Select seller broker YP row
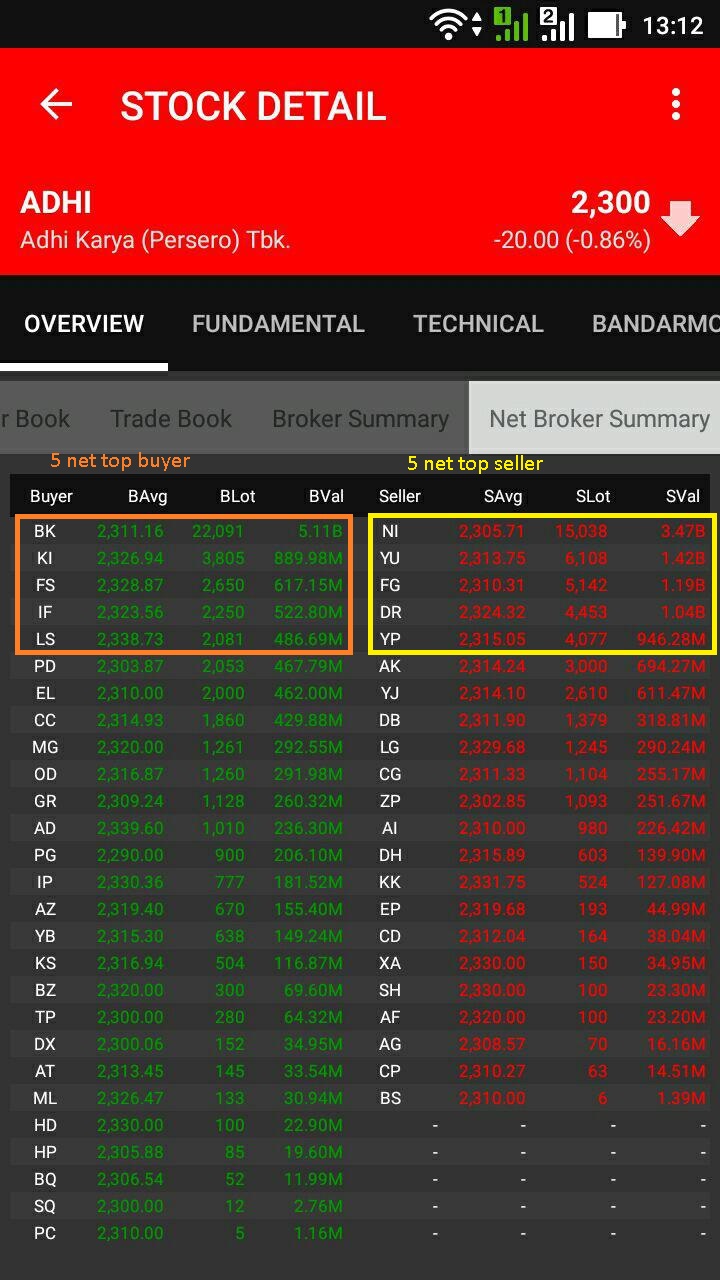 pyautogui.click(x=542, y=639)
